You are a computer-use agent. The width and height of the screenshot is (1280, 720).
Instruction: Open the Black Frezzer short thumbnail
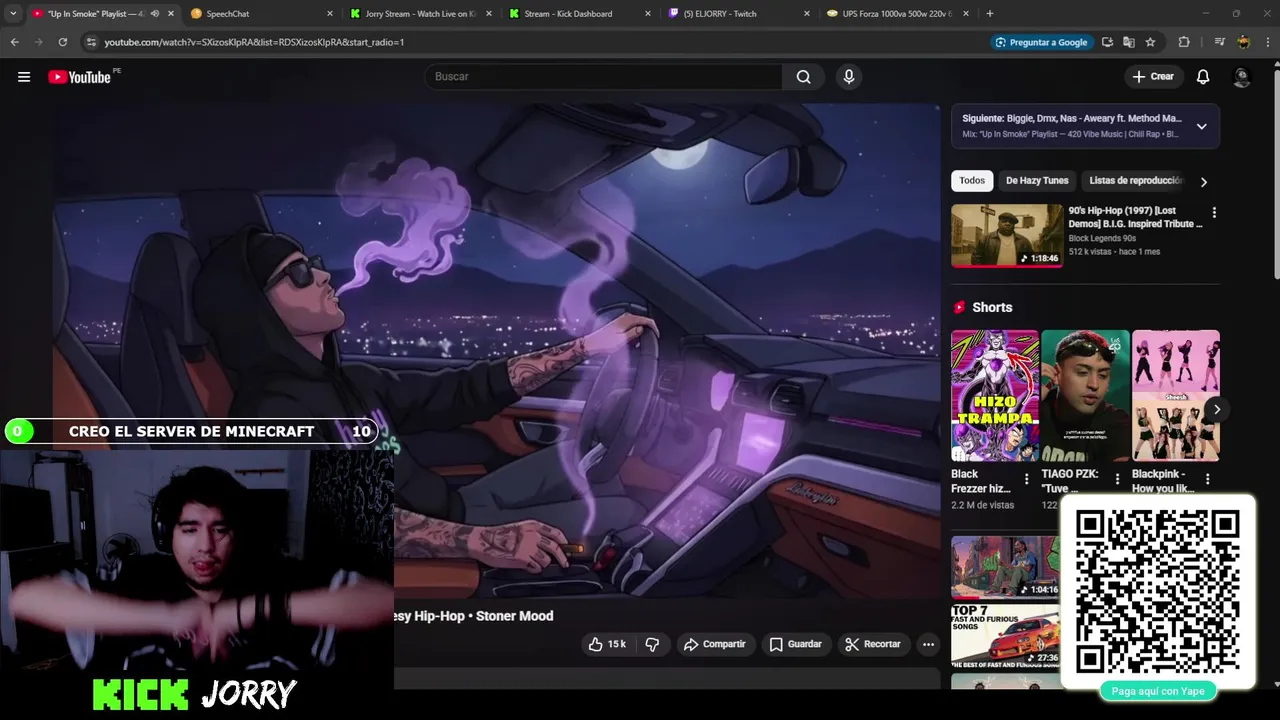(x=994, y=395)
